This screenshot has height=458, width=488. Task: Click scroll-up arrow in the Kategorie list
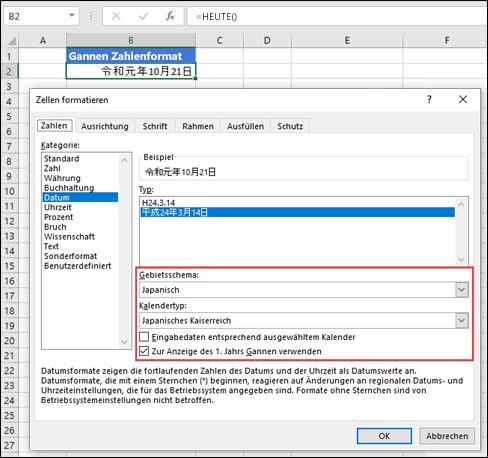pyautogui.click(x=124, y=160)
